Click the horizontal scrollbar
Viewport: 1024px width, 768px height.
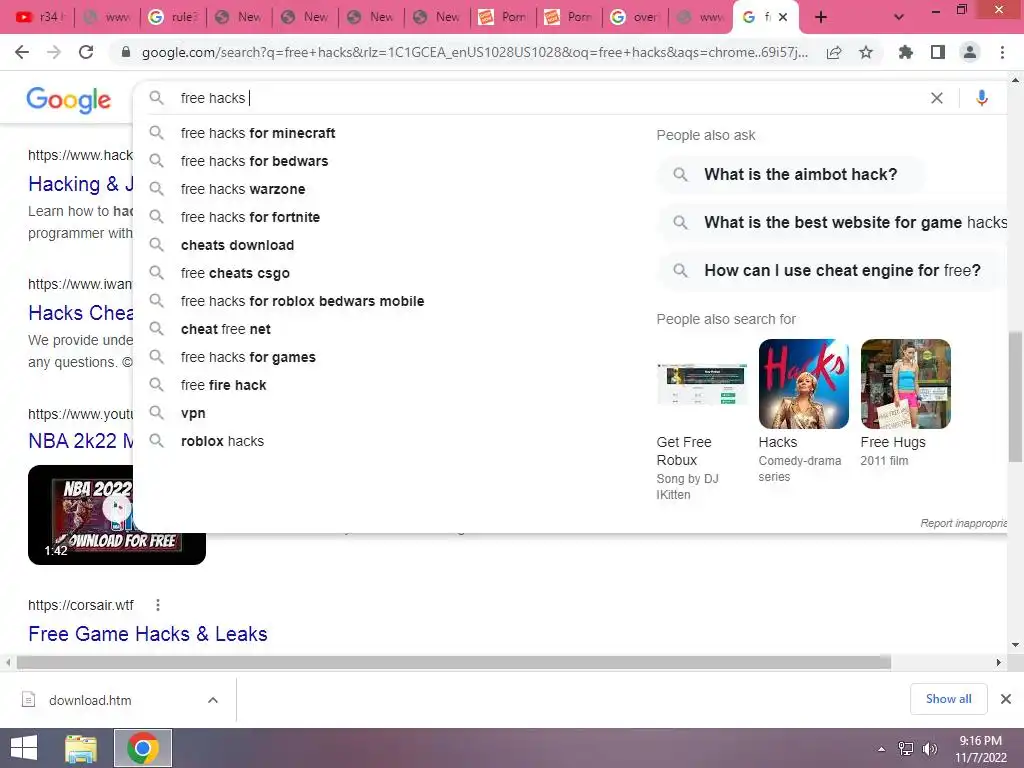pos(454,662)
